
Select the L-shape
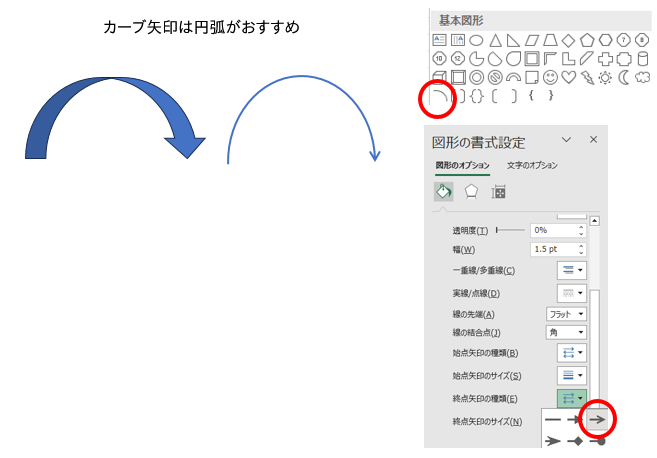tap(568, 59)
